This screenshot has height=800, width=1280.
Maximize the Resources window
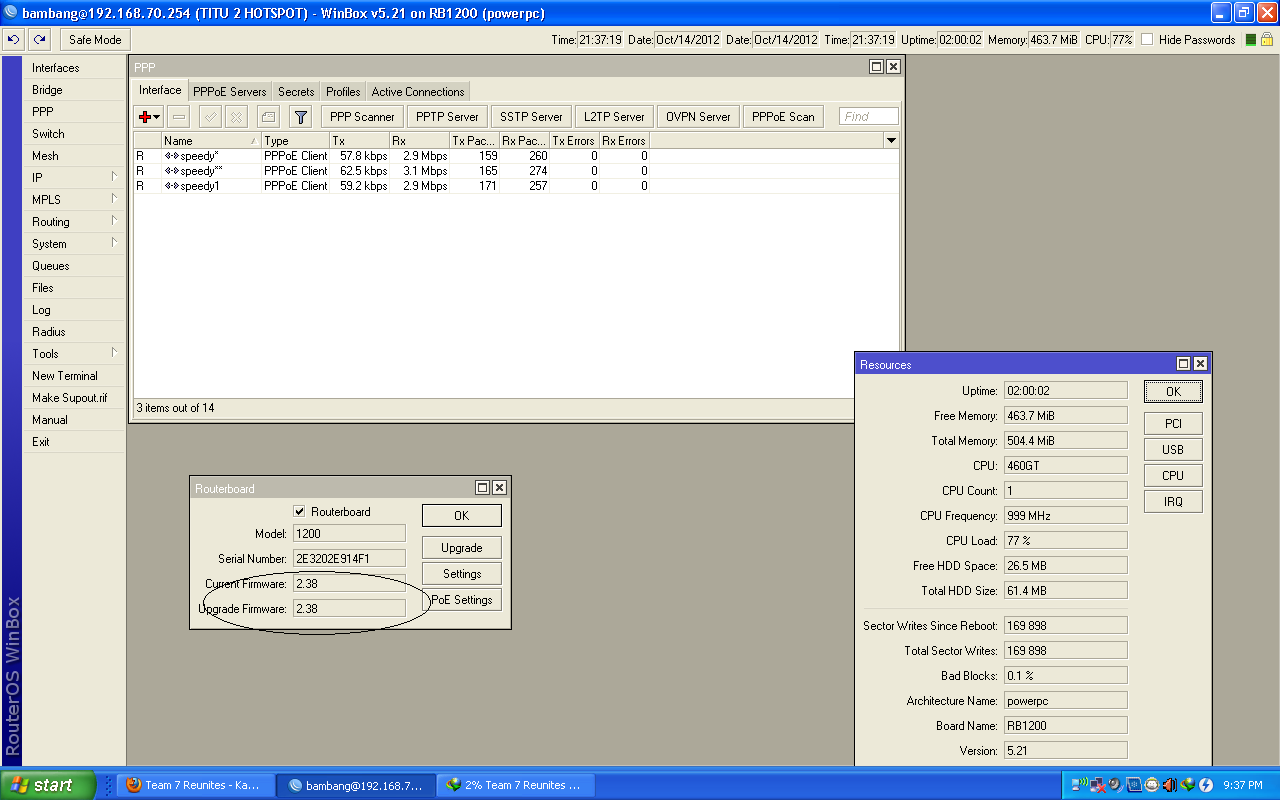[x=1184, y=364]
